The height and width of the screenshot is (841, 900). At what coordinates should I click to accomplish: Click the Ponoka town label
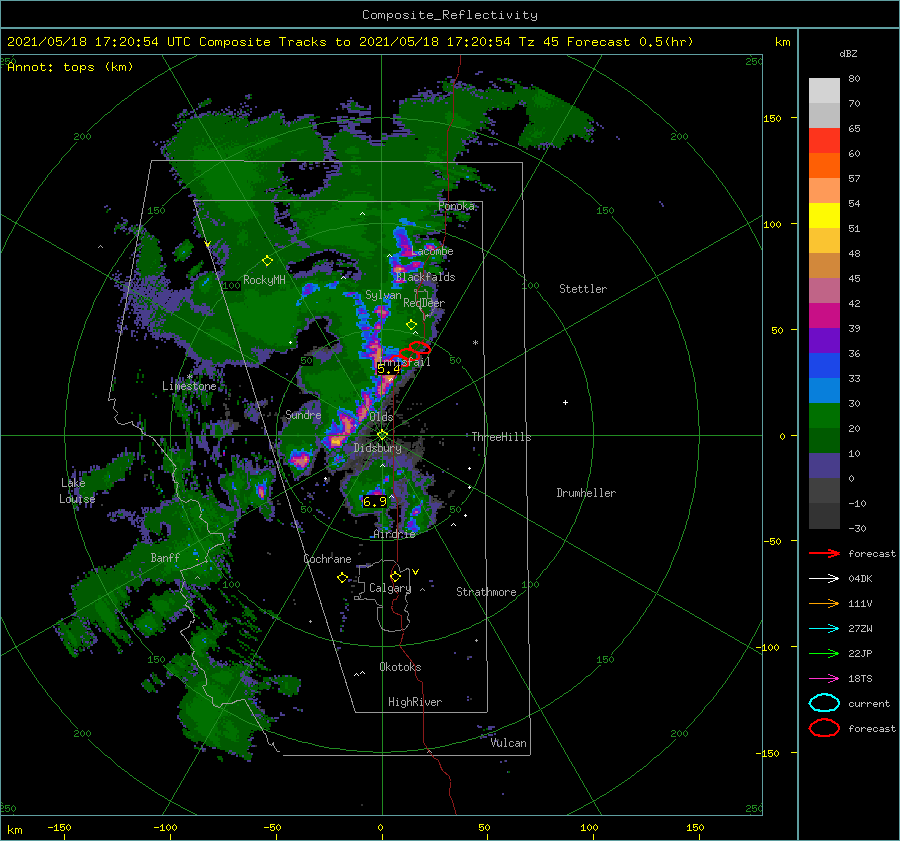pos(456,206)
